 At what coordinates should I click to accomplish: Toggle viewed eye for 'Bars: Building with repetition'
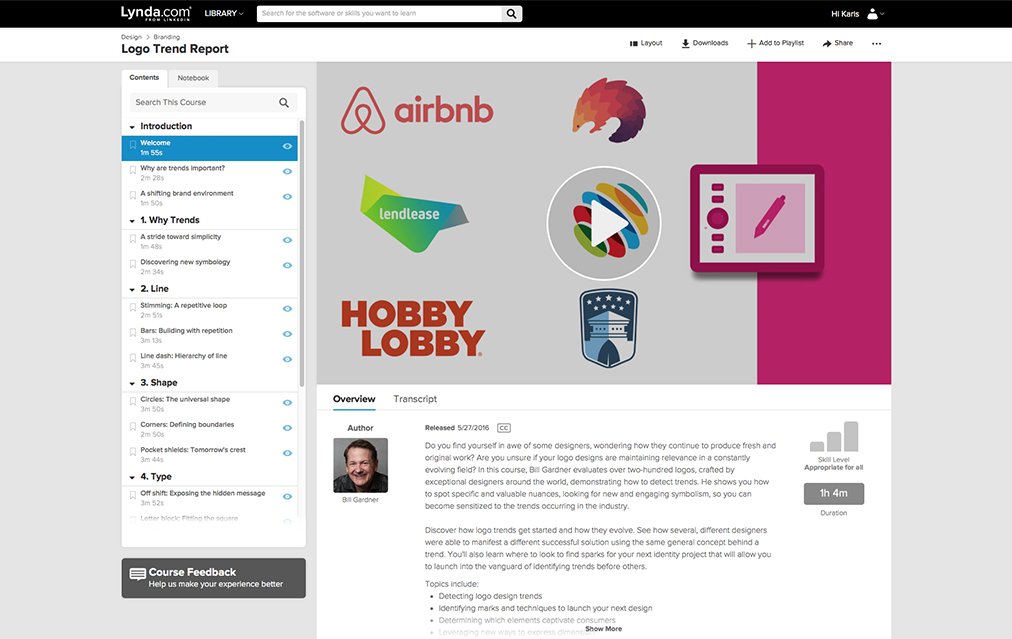point(287,334)
